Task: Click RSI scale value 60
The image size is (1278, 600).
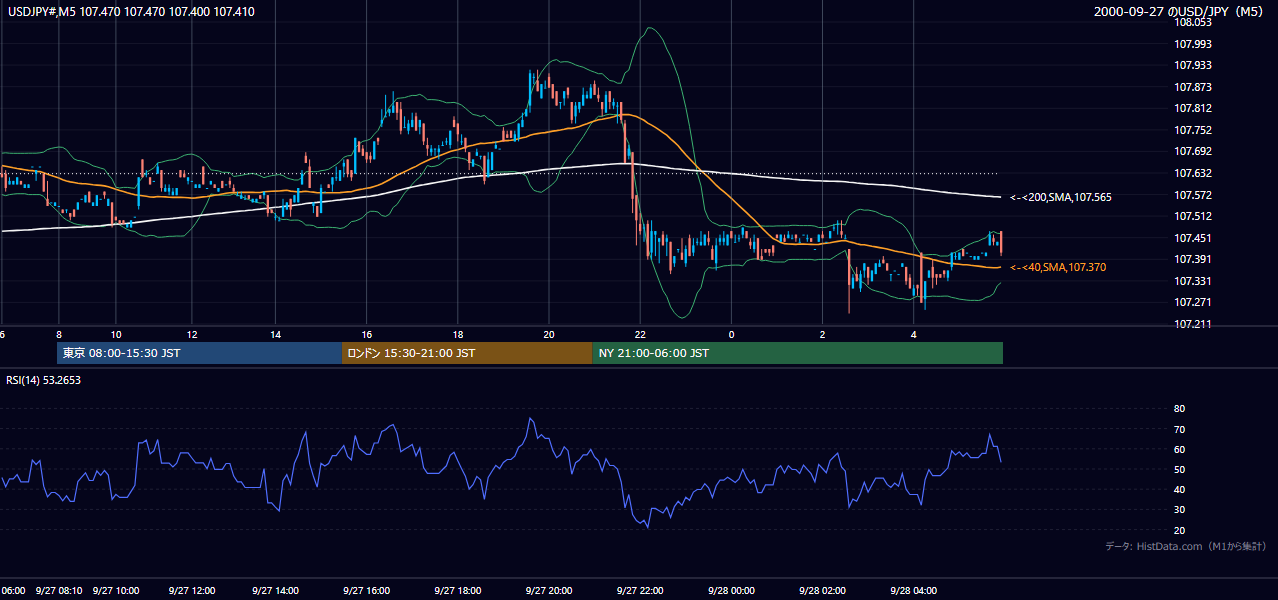Action: [1179, 449]
